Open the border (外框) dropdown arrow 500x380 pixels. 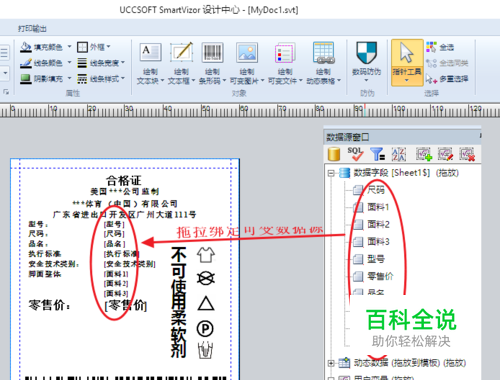108,46
